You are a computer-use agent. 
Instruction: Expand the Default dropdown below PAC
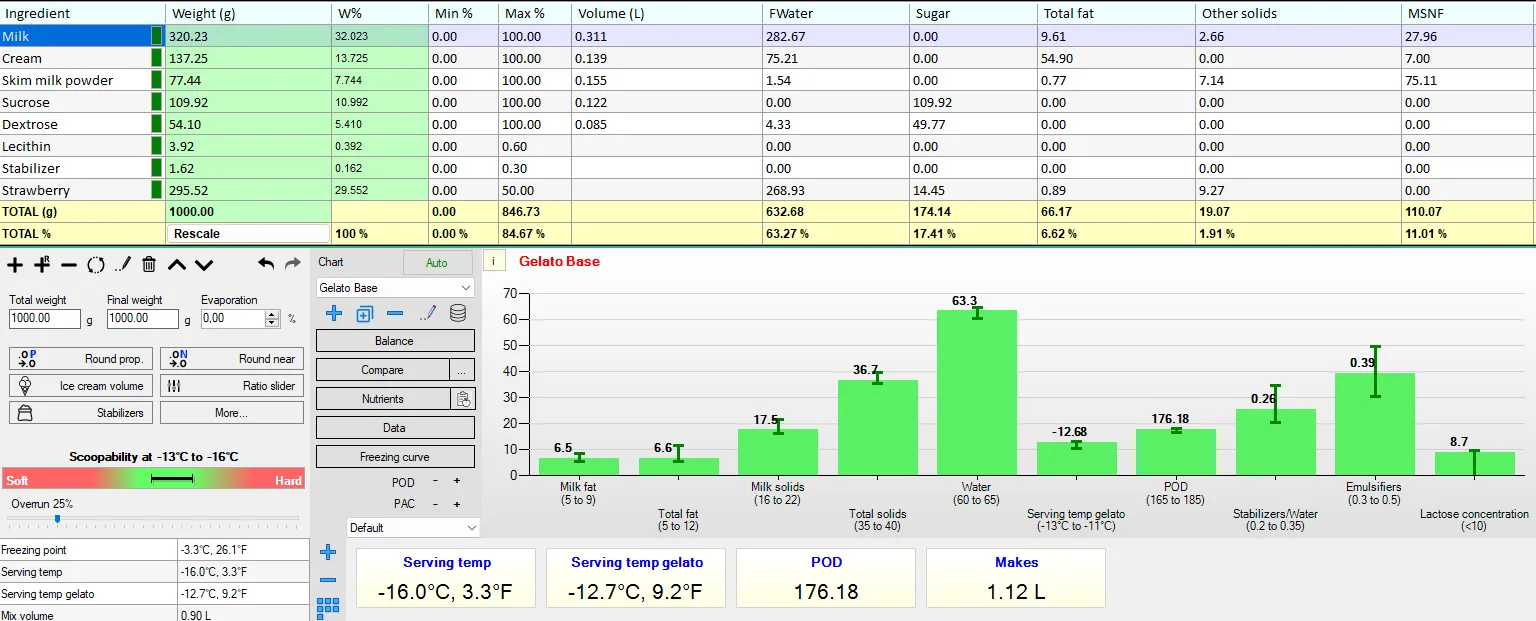[x=413, y=527]
